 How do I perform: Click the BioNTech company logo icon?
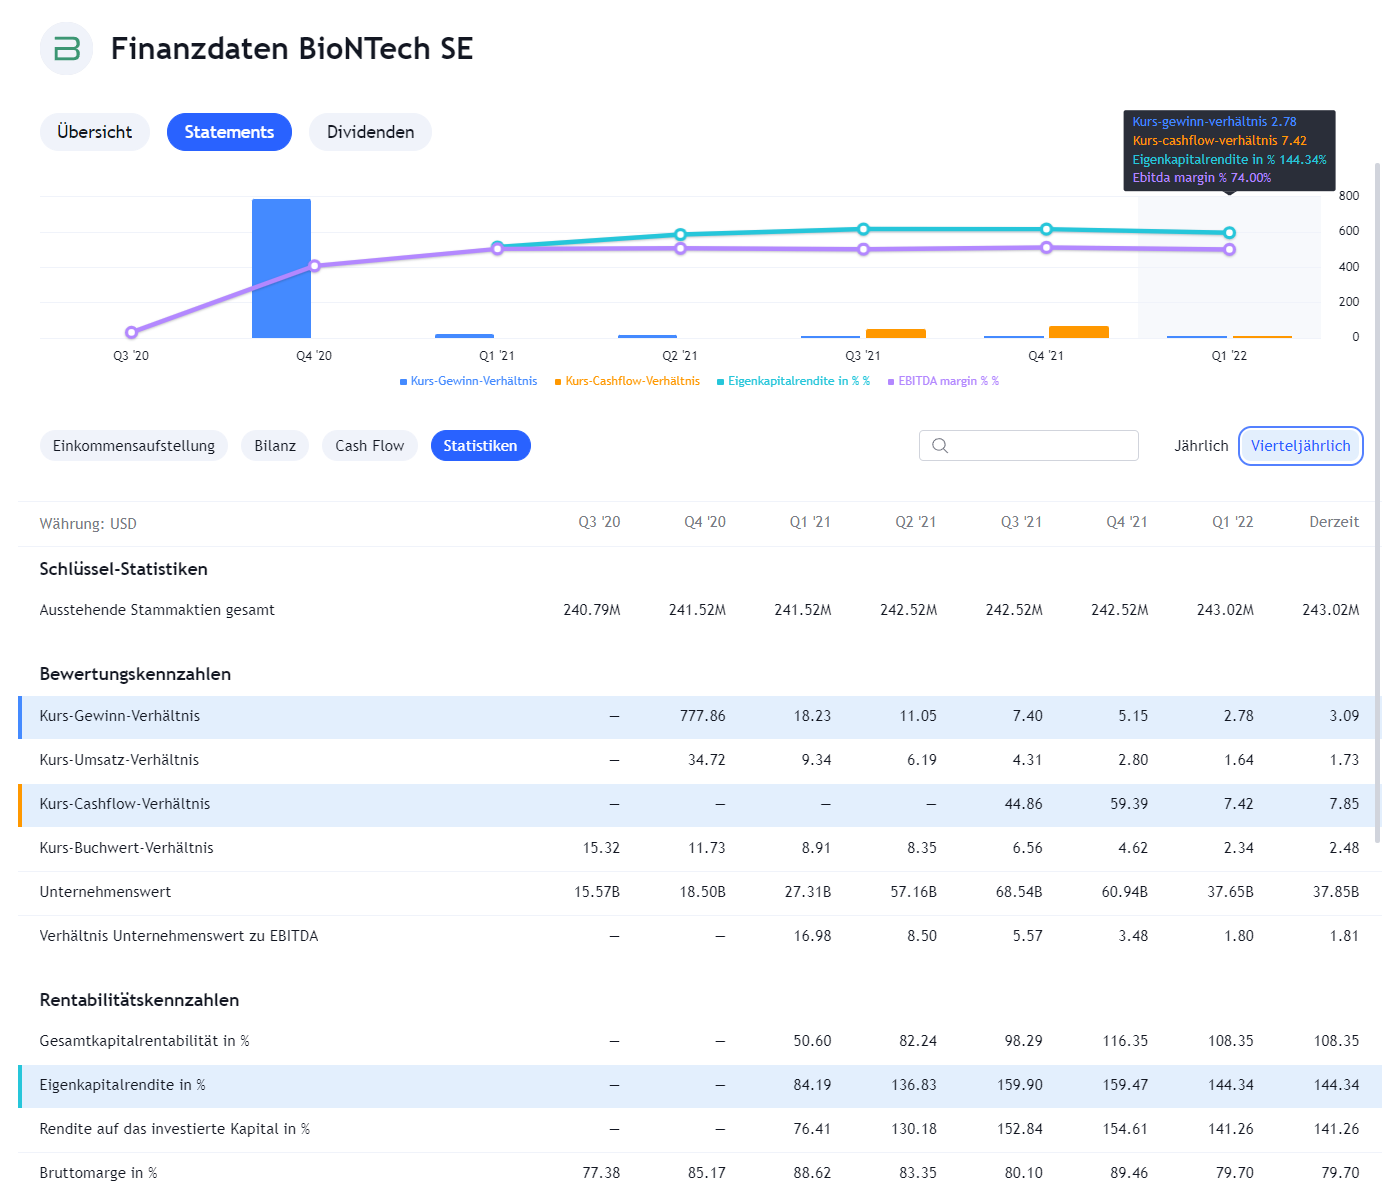[67, 48]
